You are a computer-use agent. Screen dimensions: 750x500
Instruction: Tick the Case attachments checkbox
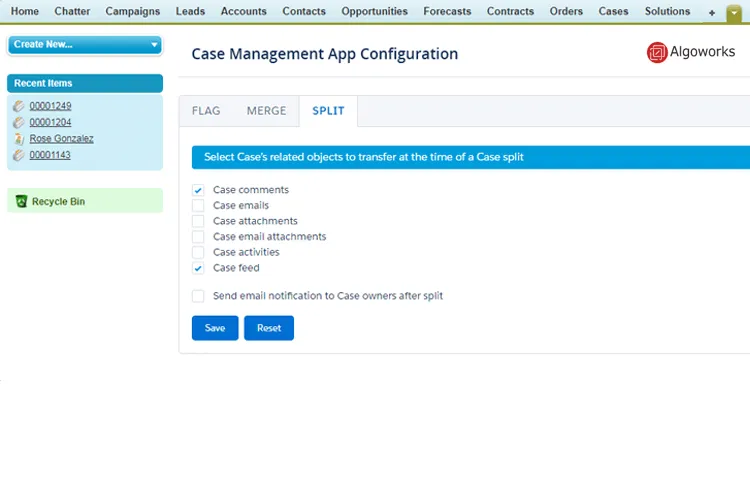(198, 221)
